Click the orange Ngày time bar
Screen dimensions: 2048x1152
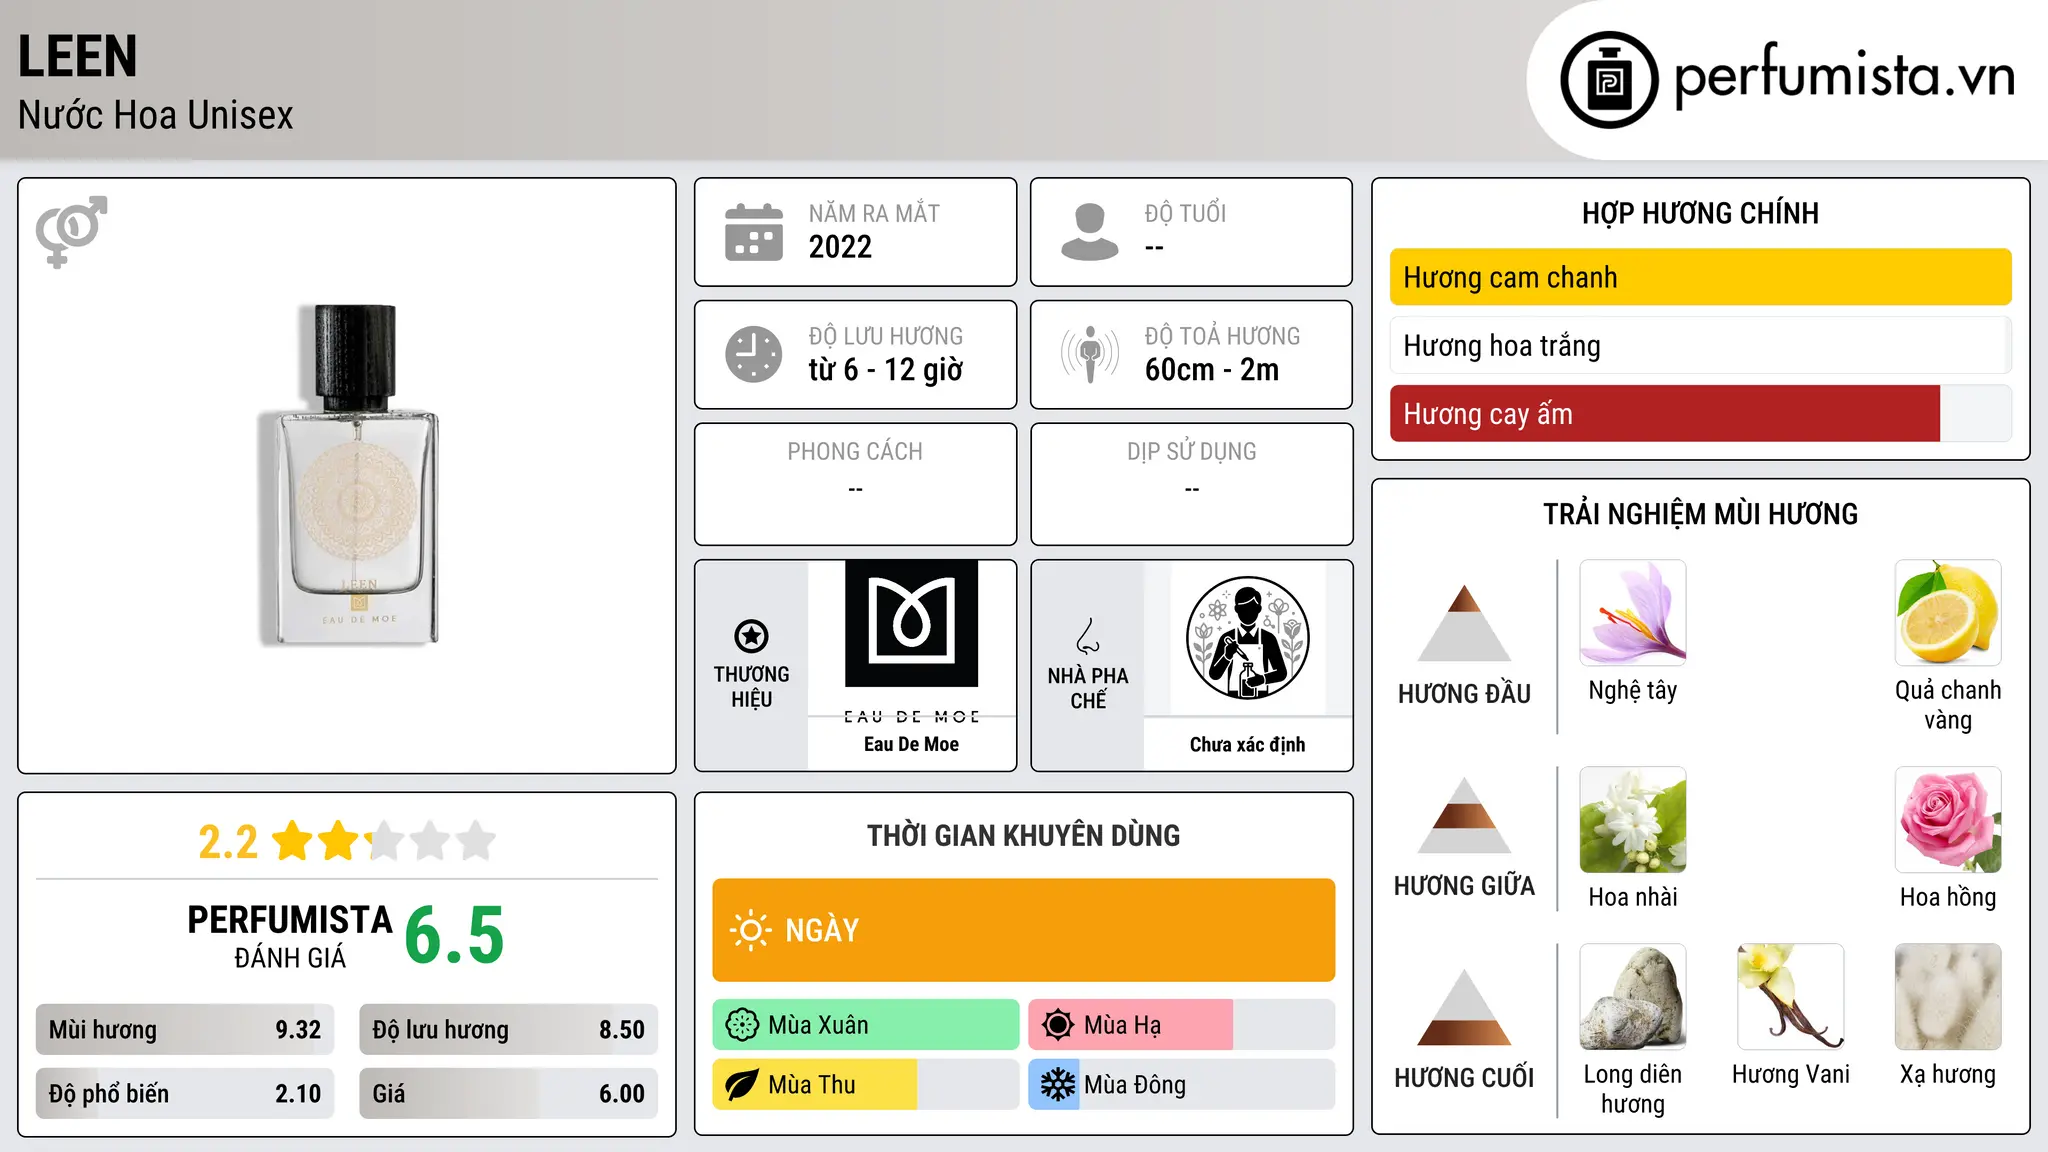(x=1023, y=930)
